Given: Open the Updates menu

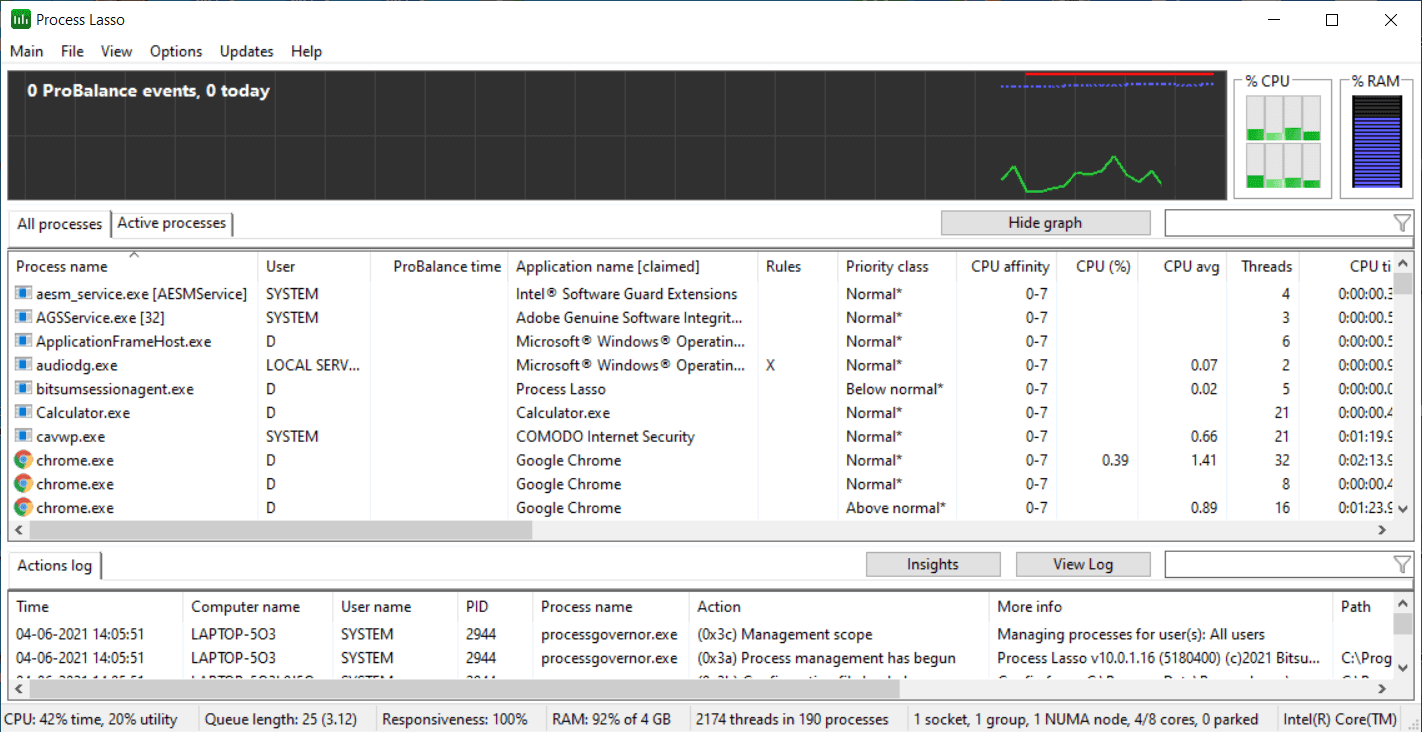Looking at the screenshot, I should [246, 51].
